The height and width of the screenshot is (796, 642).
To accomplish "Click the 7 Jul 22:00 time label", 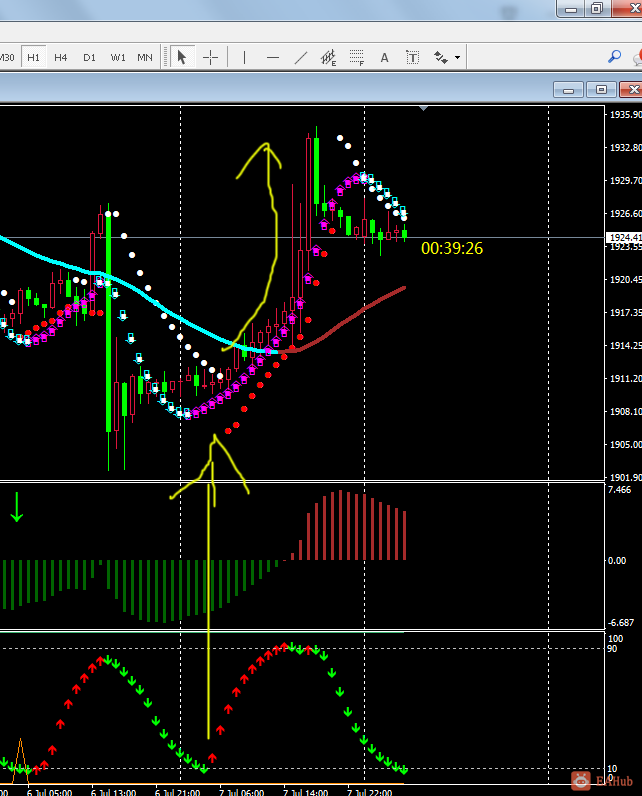I will pyautogui.click(x=369, y=792).
